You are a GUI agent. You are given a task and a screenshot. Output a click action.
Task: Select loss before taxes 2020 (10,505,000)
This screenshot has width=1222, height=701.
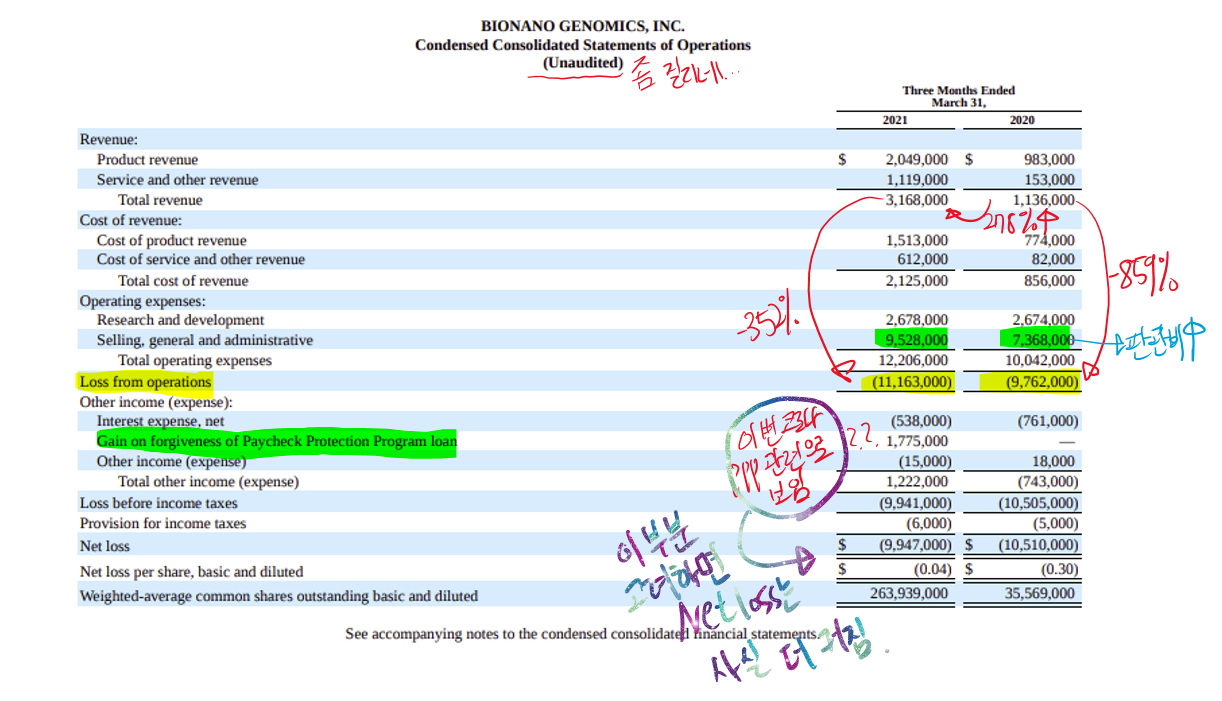pos(1040,503)
